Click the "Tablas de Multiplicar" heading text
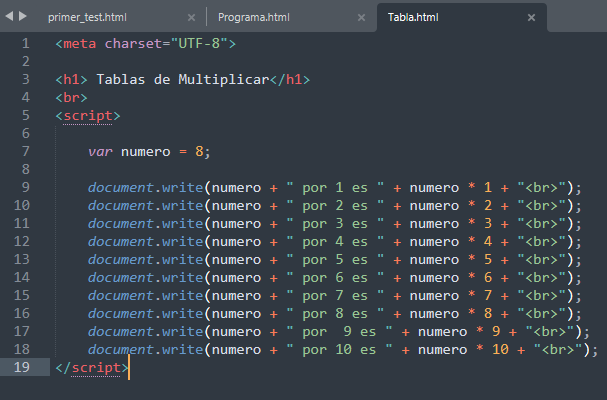 pyautogui.click(x=182, y=79)
